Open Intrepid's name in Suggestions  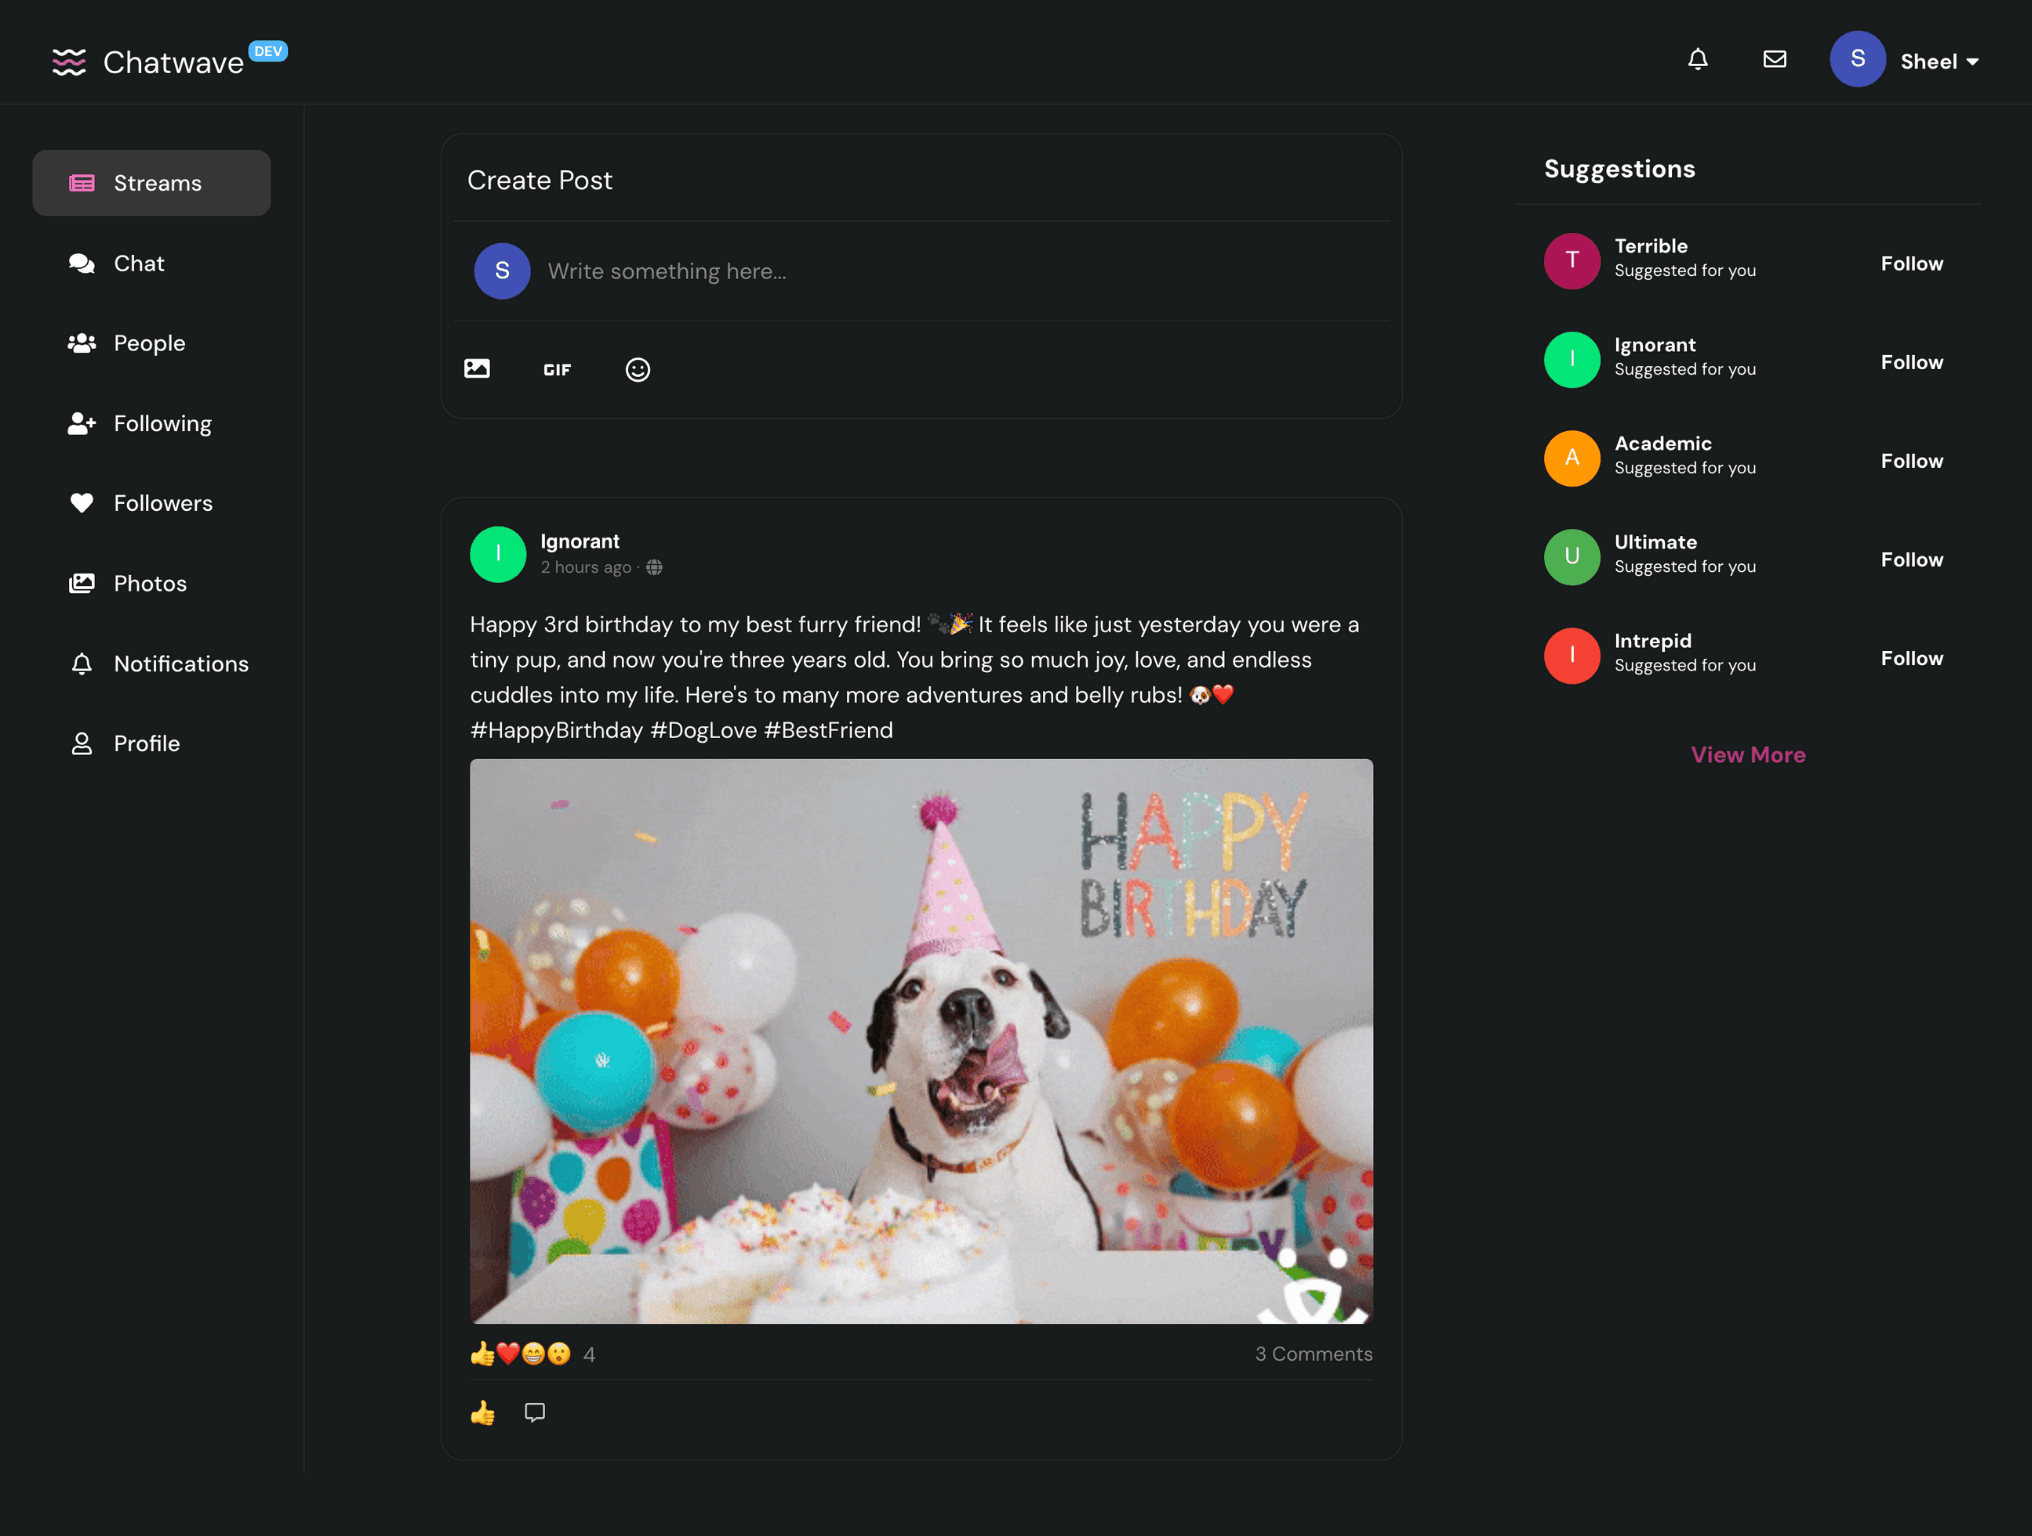[1653, 641]
